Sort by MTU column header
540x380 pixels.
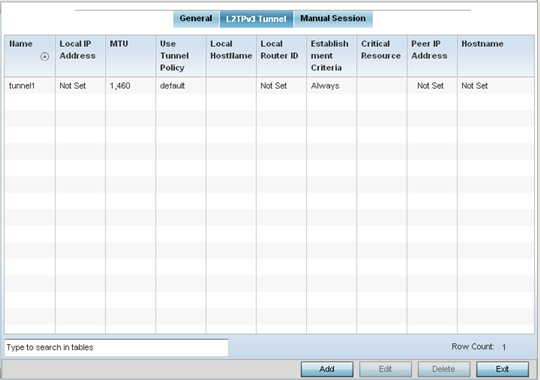tap(130, 56)
